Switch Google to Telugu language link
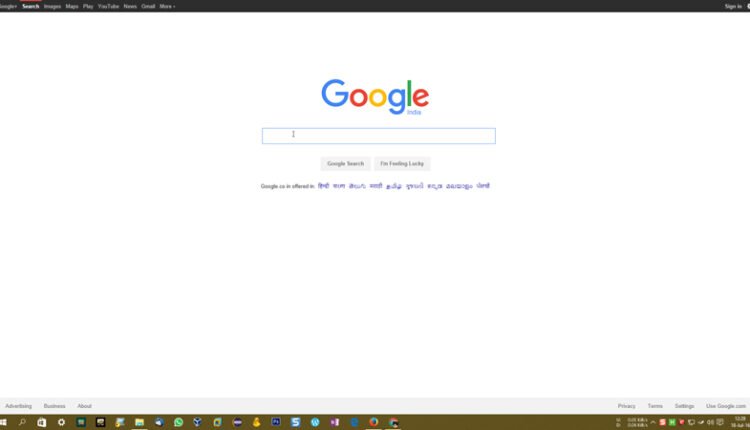The height and width of the screenshot is (430, 750). point(357,186)
